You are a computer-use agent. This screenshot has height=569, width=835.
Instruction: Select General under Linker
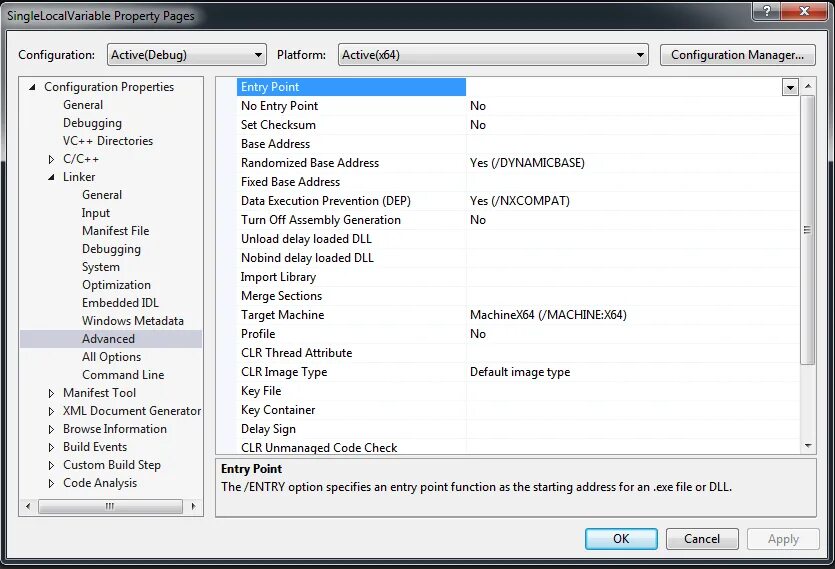(x=102, y=195)
